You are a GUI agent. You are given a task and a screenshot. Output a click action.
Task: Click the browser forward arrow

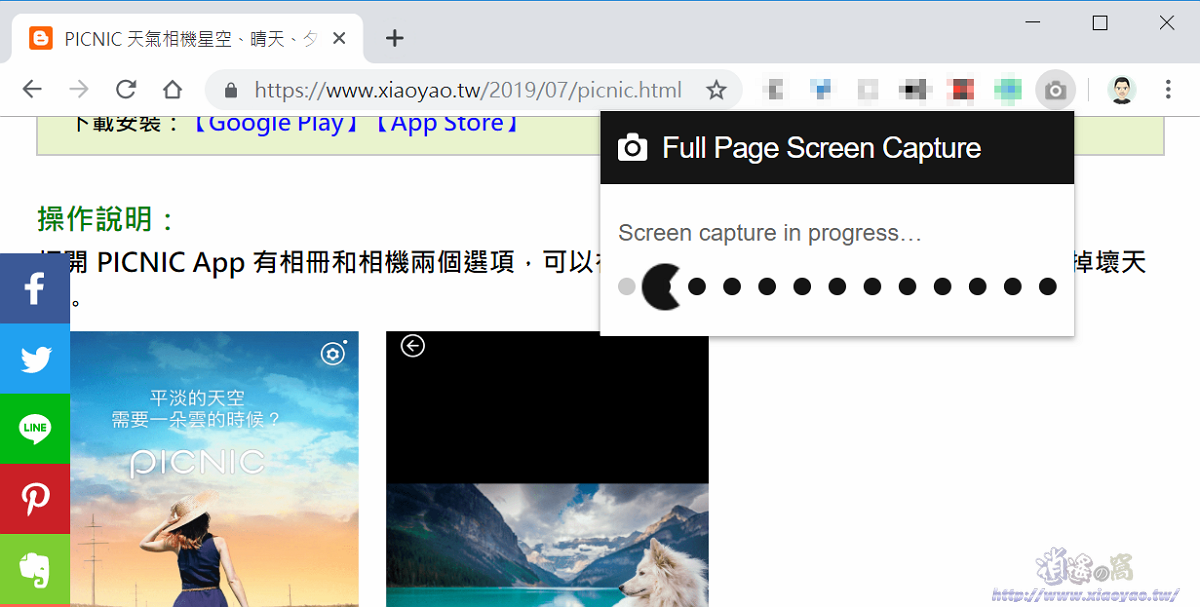coord(79,90)
